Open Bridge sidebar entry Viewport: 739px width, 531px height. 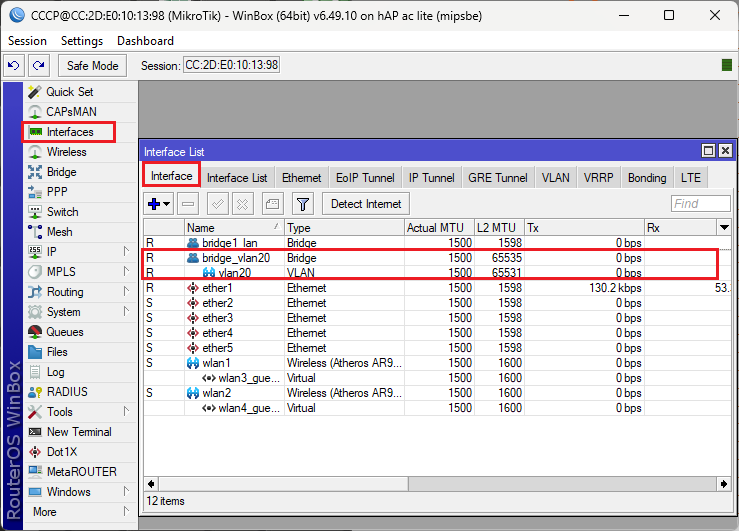pyautogui.click(x=61, y=172)
